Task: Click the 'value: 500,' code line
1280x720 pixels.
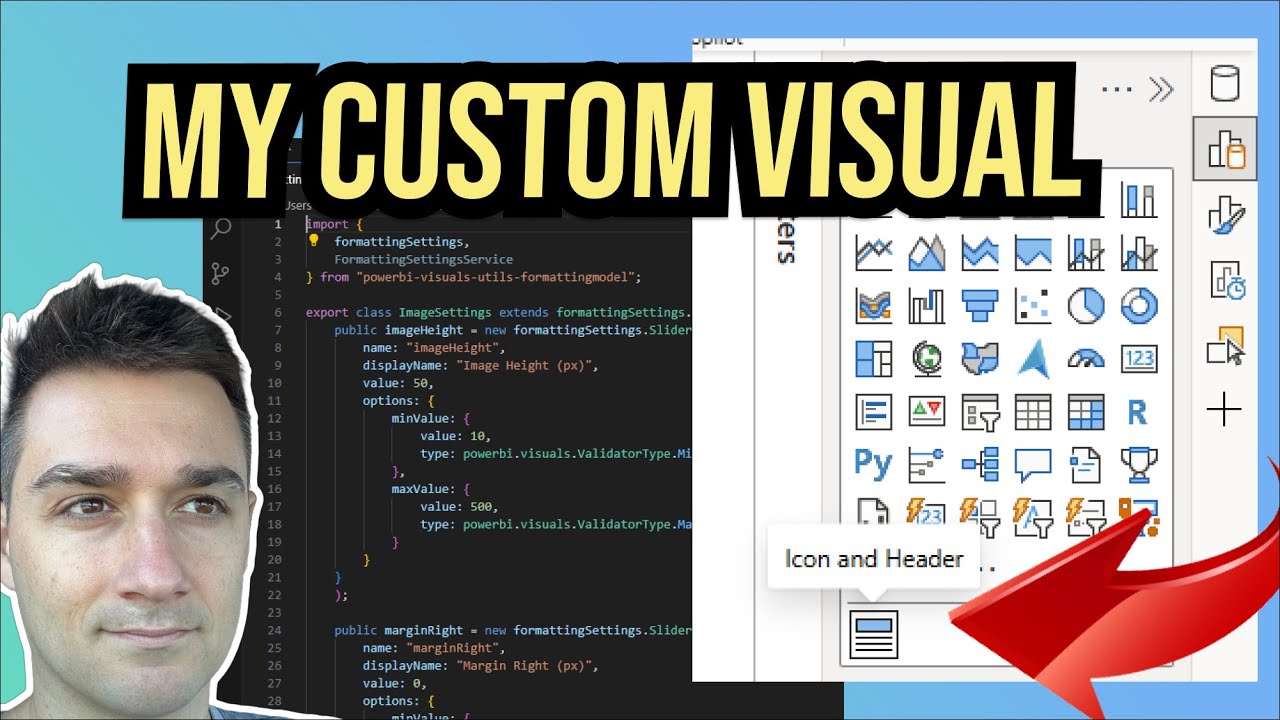Action: tap(458, 507)
